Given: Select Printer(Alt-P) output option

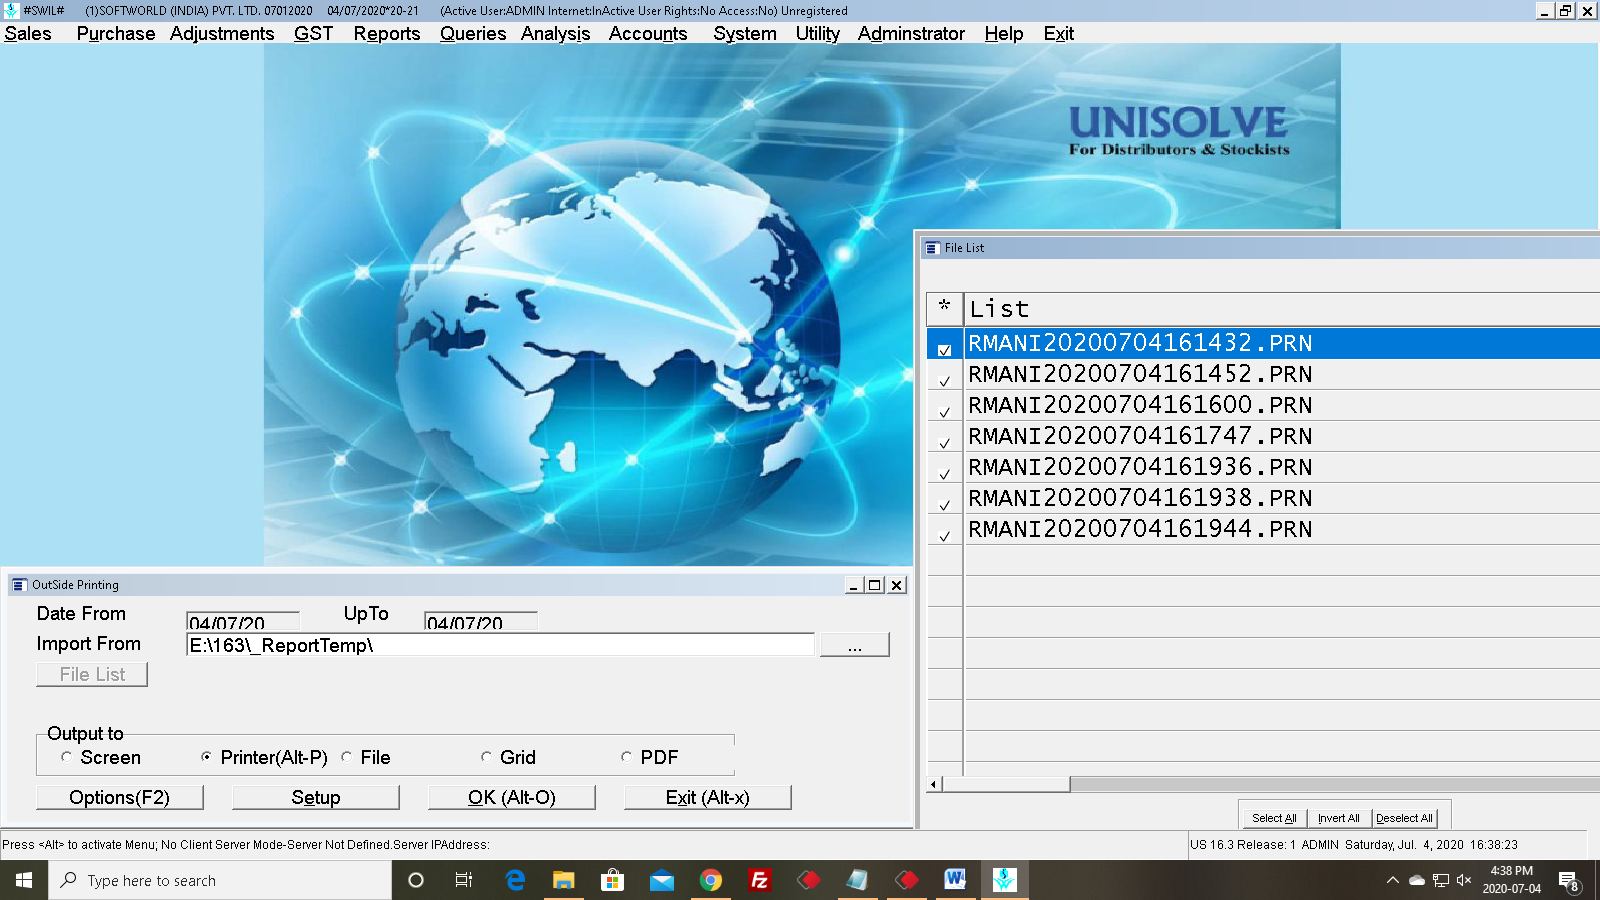Looking at the screenshot, I should point(264,757).
